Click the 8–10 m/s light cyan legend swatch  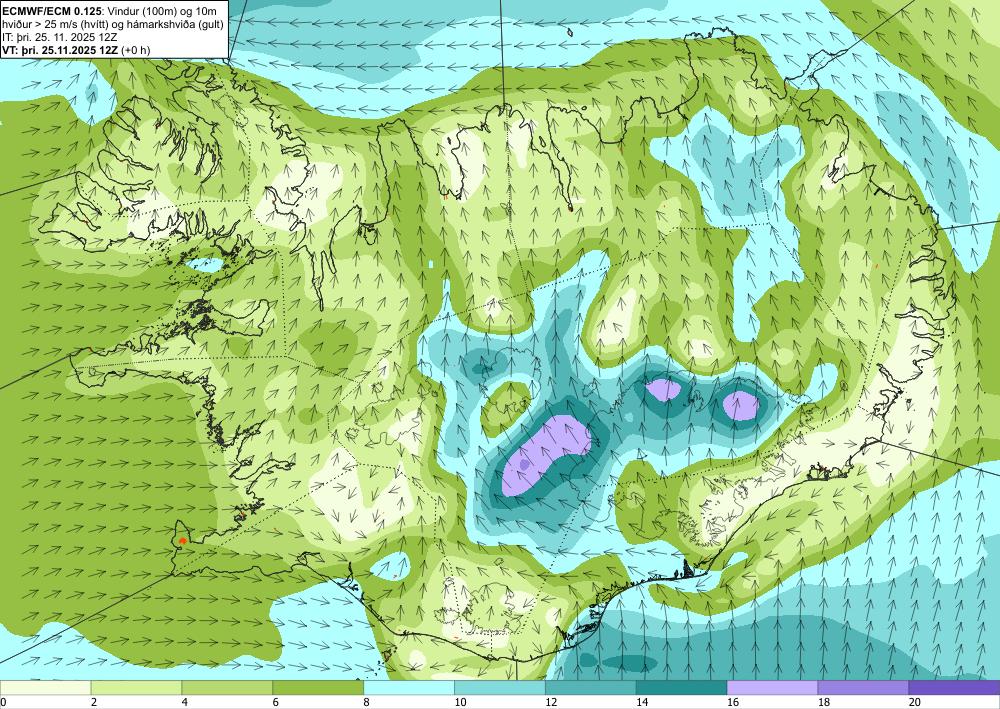[409, 687]
